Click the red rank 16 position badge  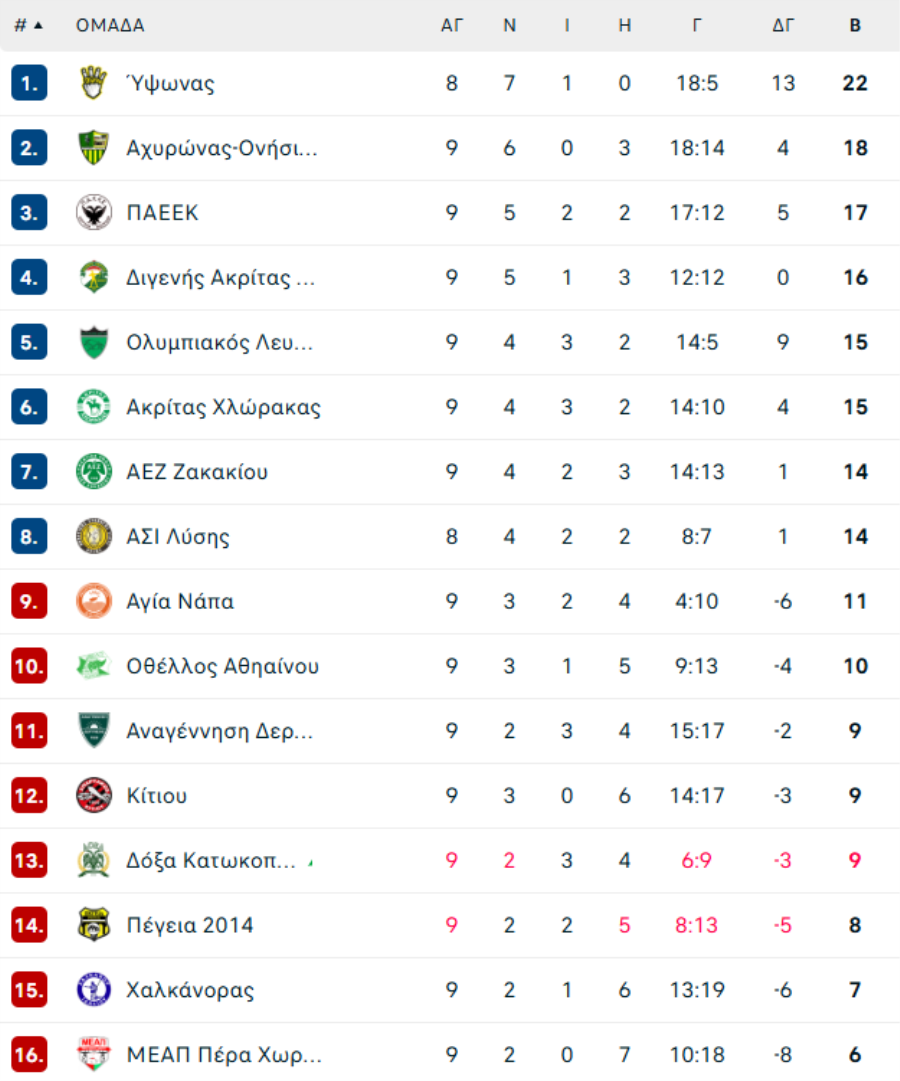[29, 1055]
